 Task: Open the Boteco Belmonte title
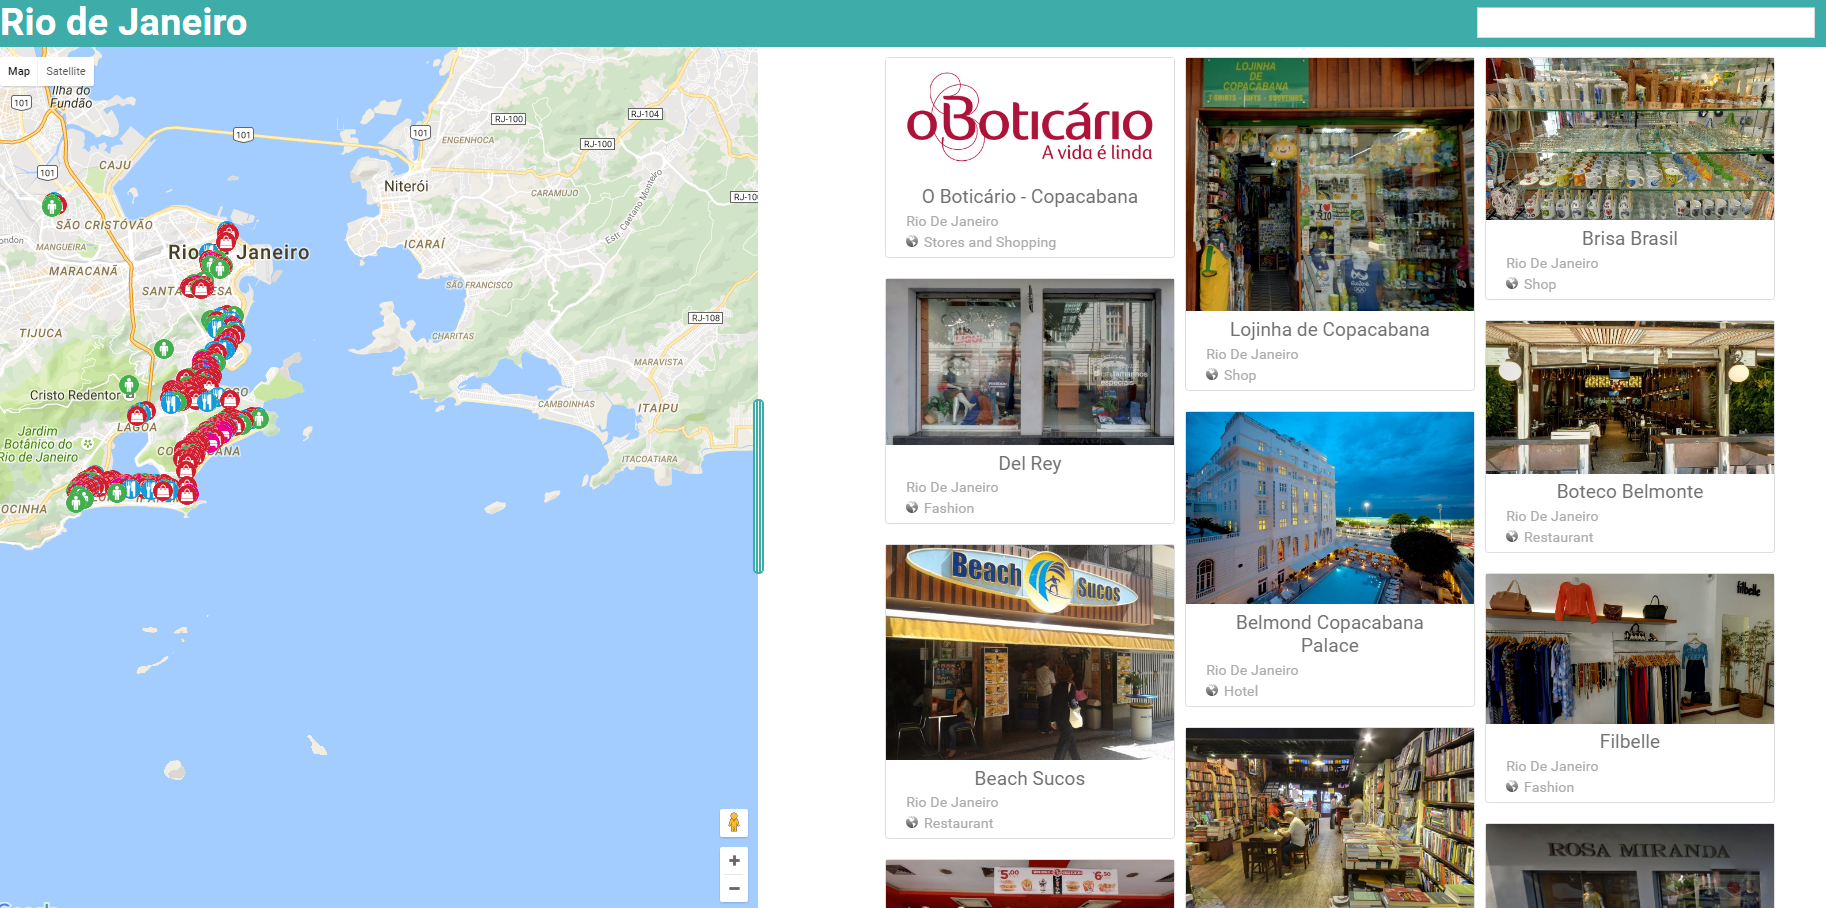pyautogui.click(x=1630, y=491)
